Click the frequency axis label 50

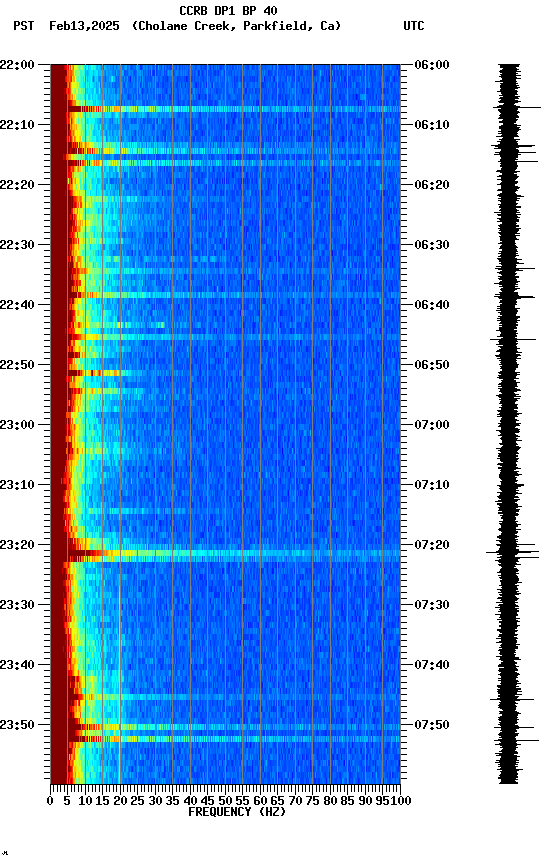(225, 801)
